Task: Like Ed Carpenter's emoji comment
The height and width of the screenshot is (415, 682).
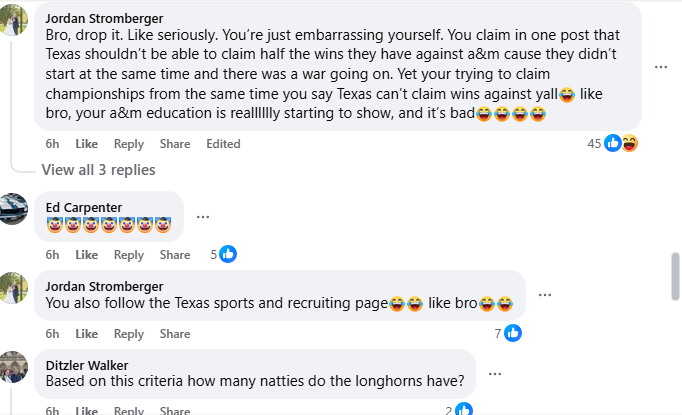Action: coord(87,255)
